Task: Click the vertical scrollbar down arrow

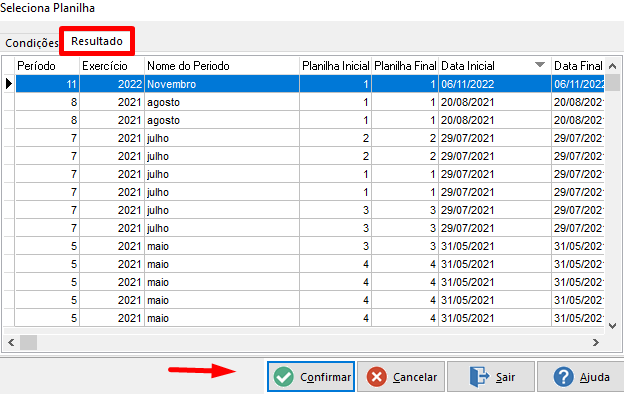Action: point(613,326)
